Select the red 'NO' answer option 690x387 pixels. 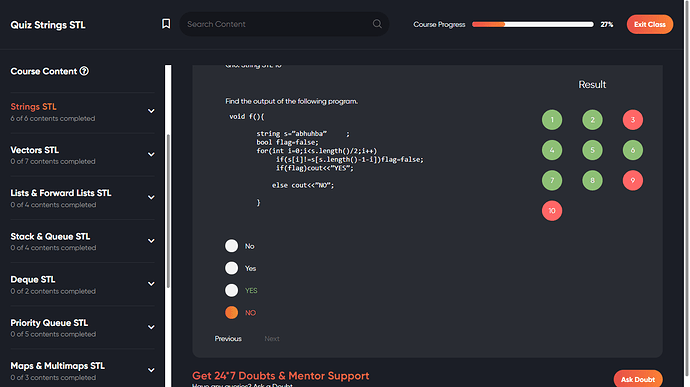pos(231,312)
